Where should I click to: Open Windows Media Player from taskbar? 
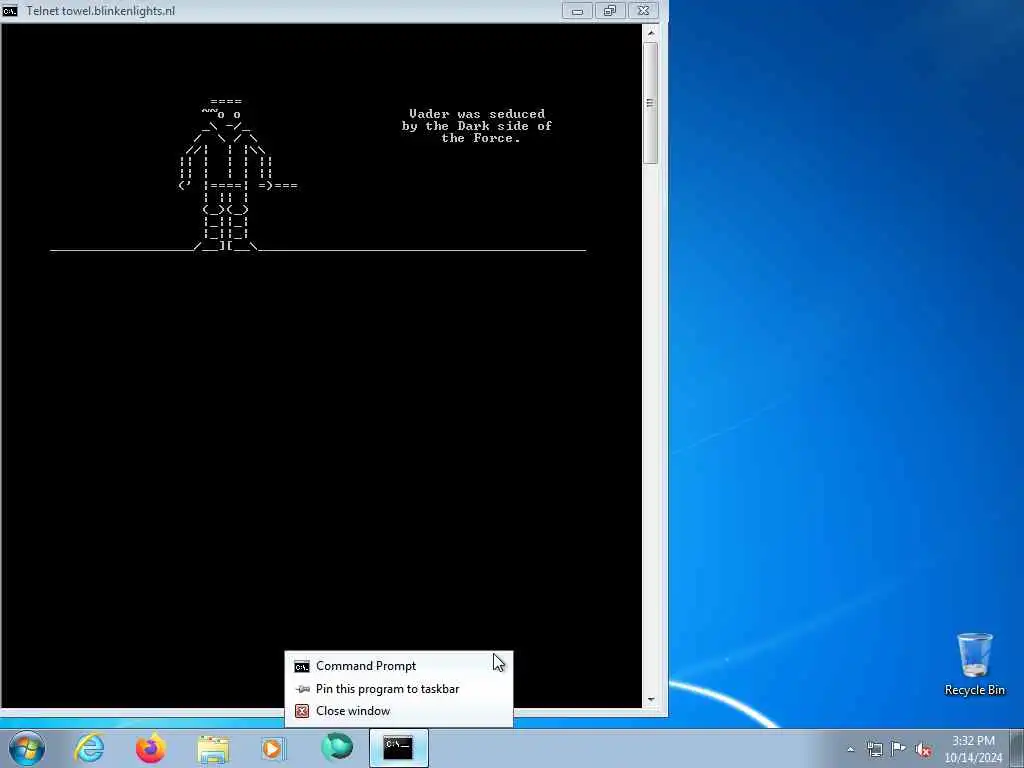(274, 749)
